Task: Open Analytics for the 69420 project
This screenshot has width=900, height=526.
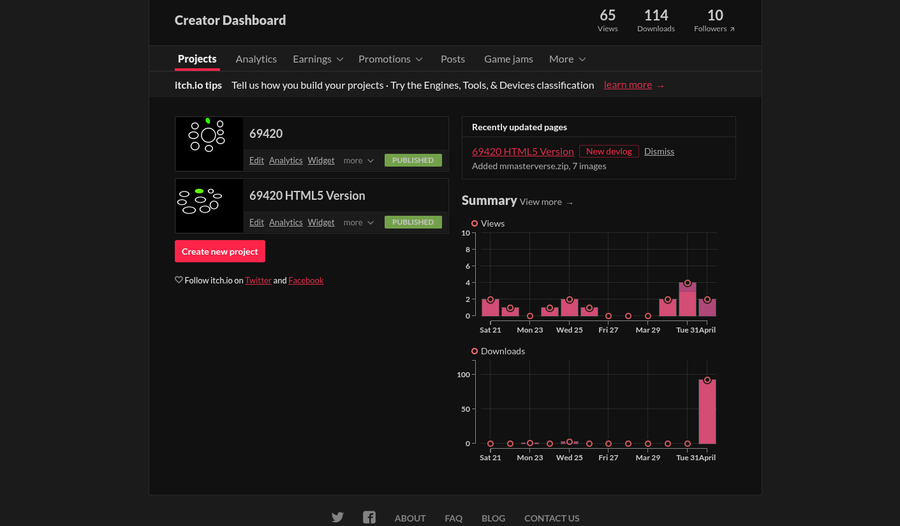Action: click(285, 161)
